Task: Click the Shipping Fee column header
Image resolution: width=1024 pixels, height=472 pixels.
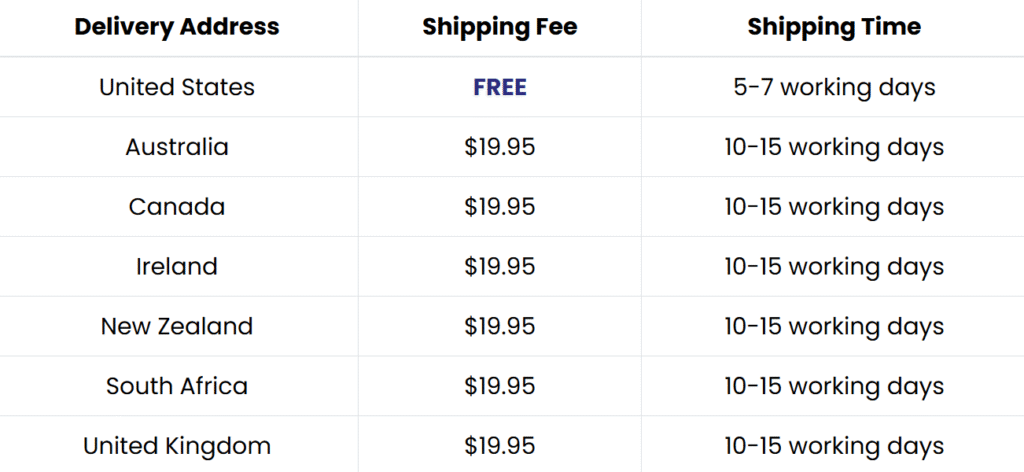Action: [x=499, y=27]
